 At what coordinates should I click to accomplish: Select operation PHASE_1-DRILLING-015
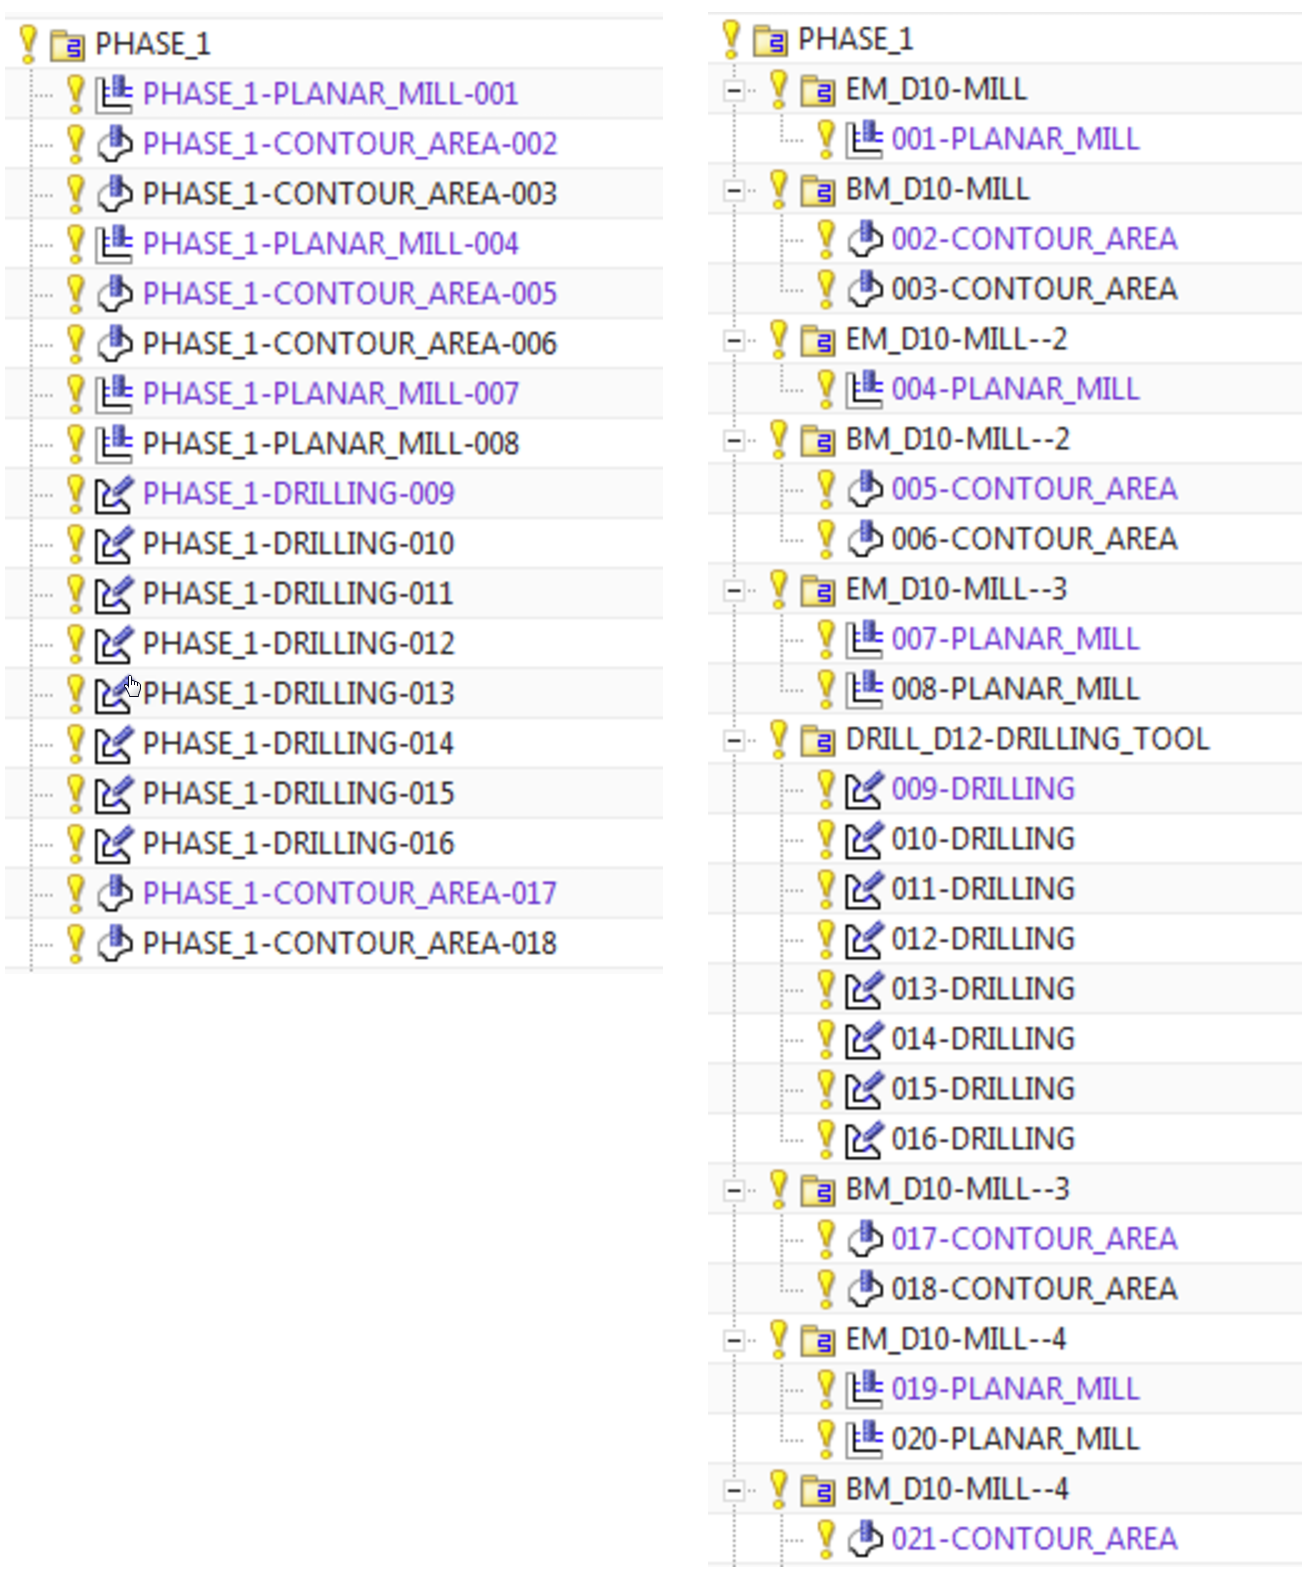pyautogui.click(x=299, y=794)
